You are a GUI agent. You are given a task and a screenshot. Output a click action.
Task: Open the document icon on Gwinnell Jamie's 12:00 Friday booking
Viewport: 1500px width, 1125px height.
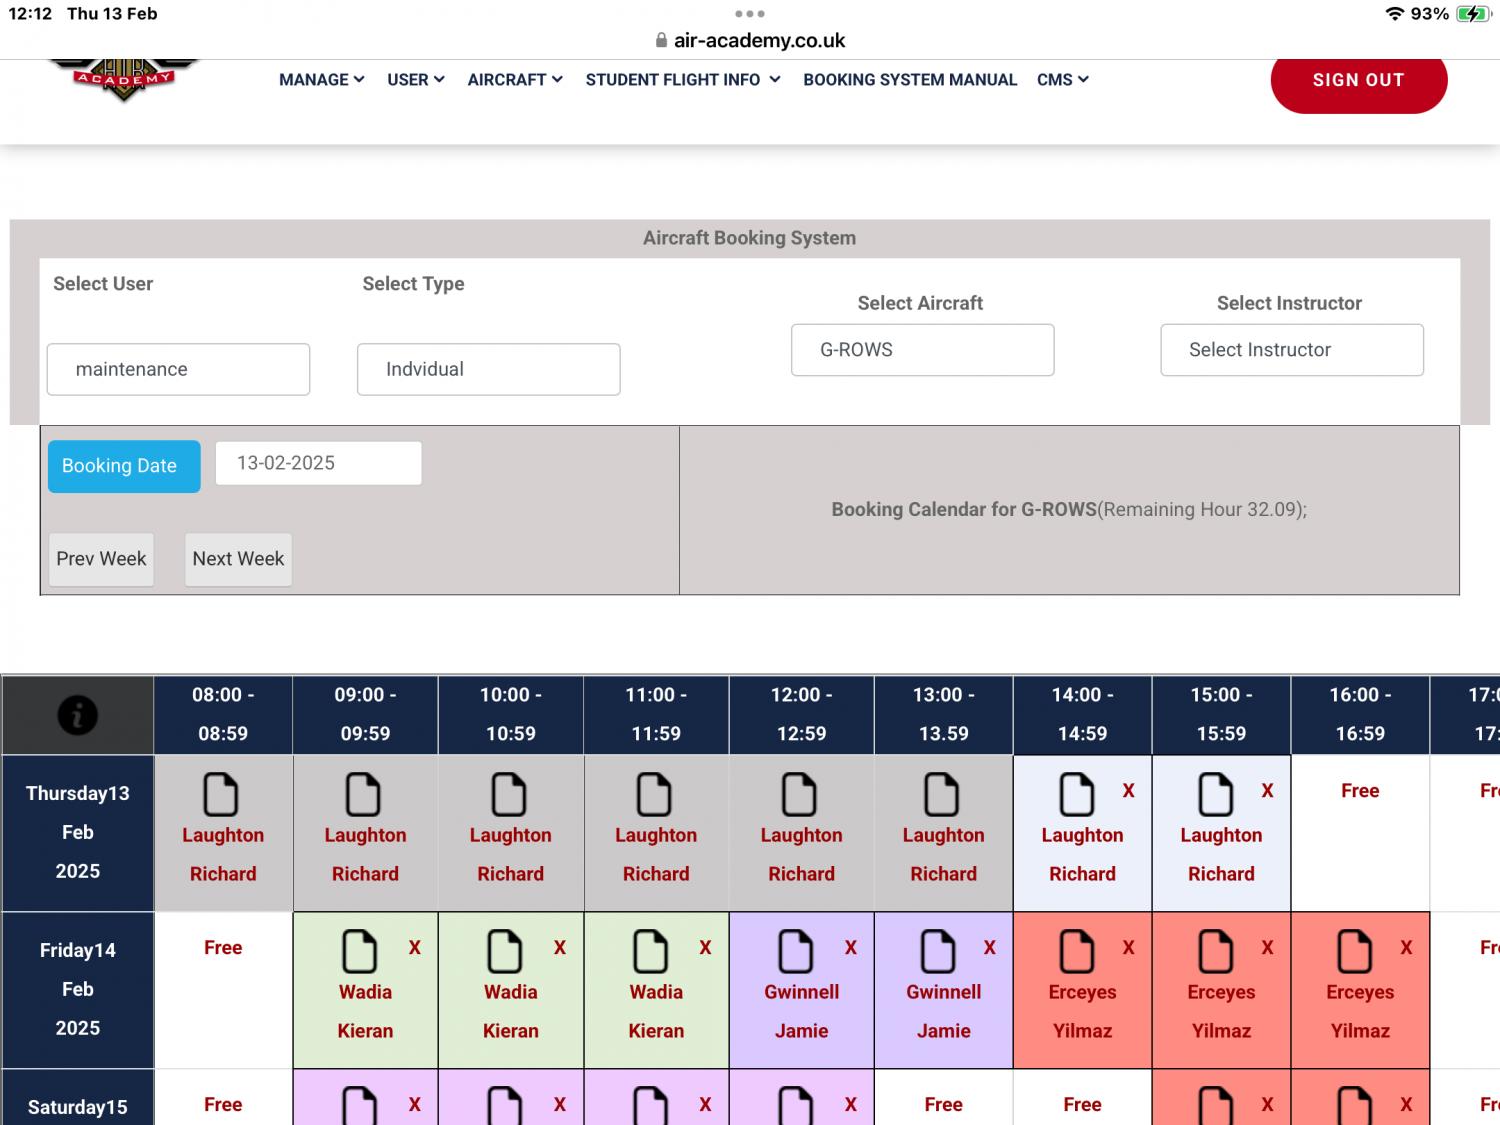coord(795,951)
